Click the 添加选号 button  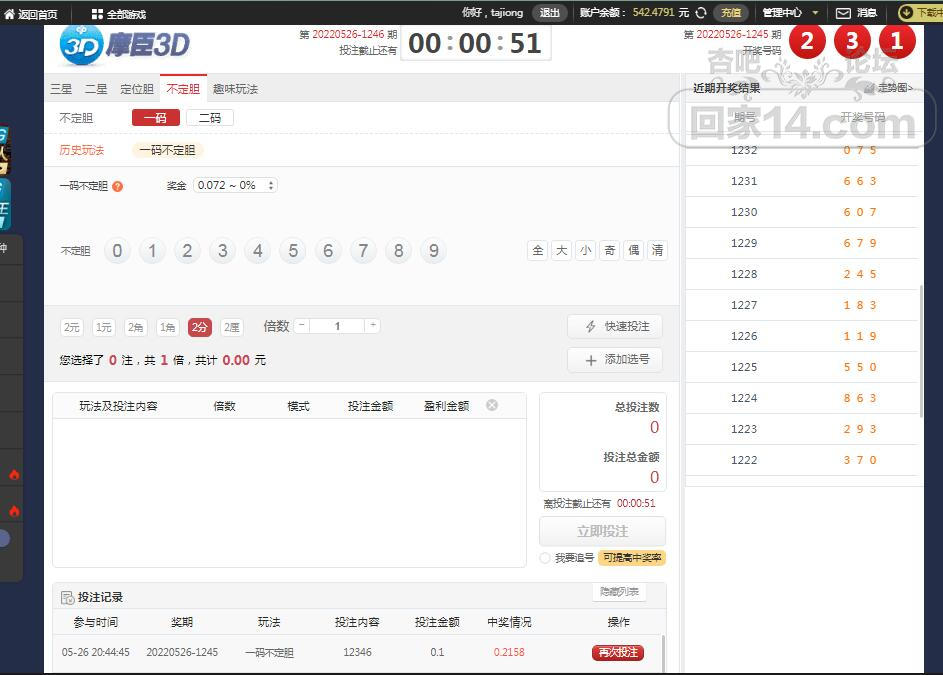pyautogui.click(x=614, y=359)
